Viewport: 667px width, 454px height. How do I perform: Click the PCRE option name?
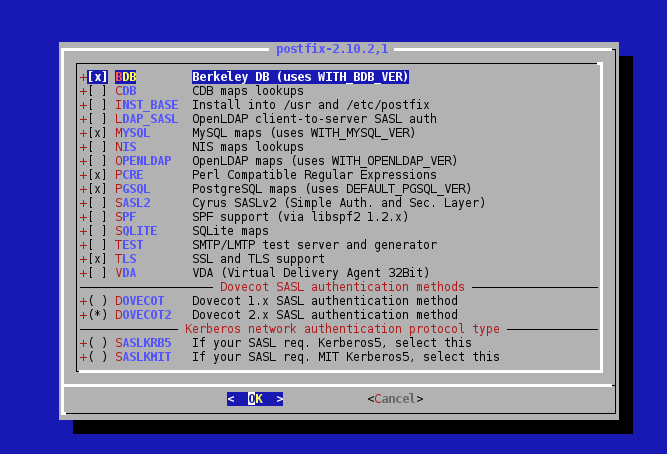pos(129,175)
